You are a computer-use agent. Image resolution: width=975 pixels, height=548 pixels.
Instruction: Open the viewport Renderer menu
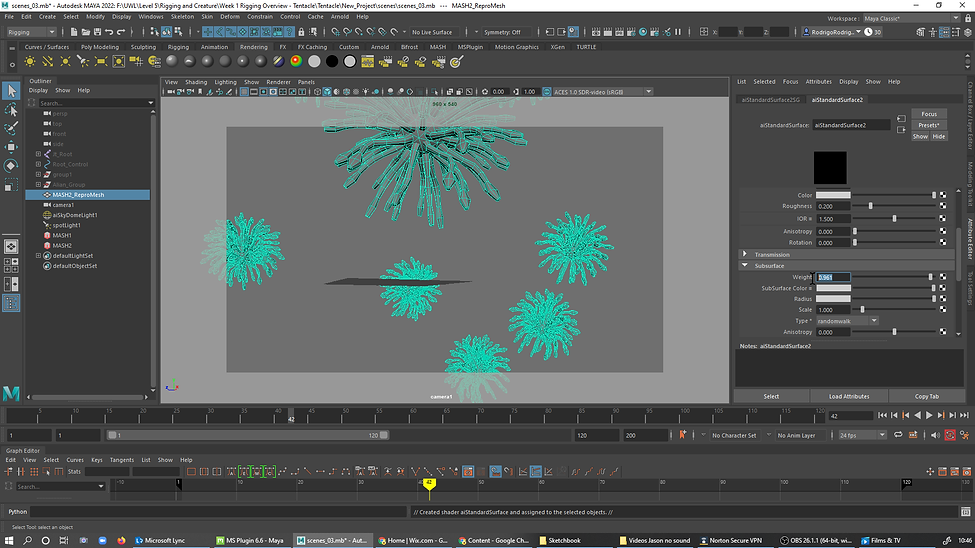(279, 82)
